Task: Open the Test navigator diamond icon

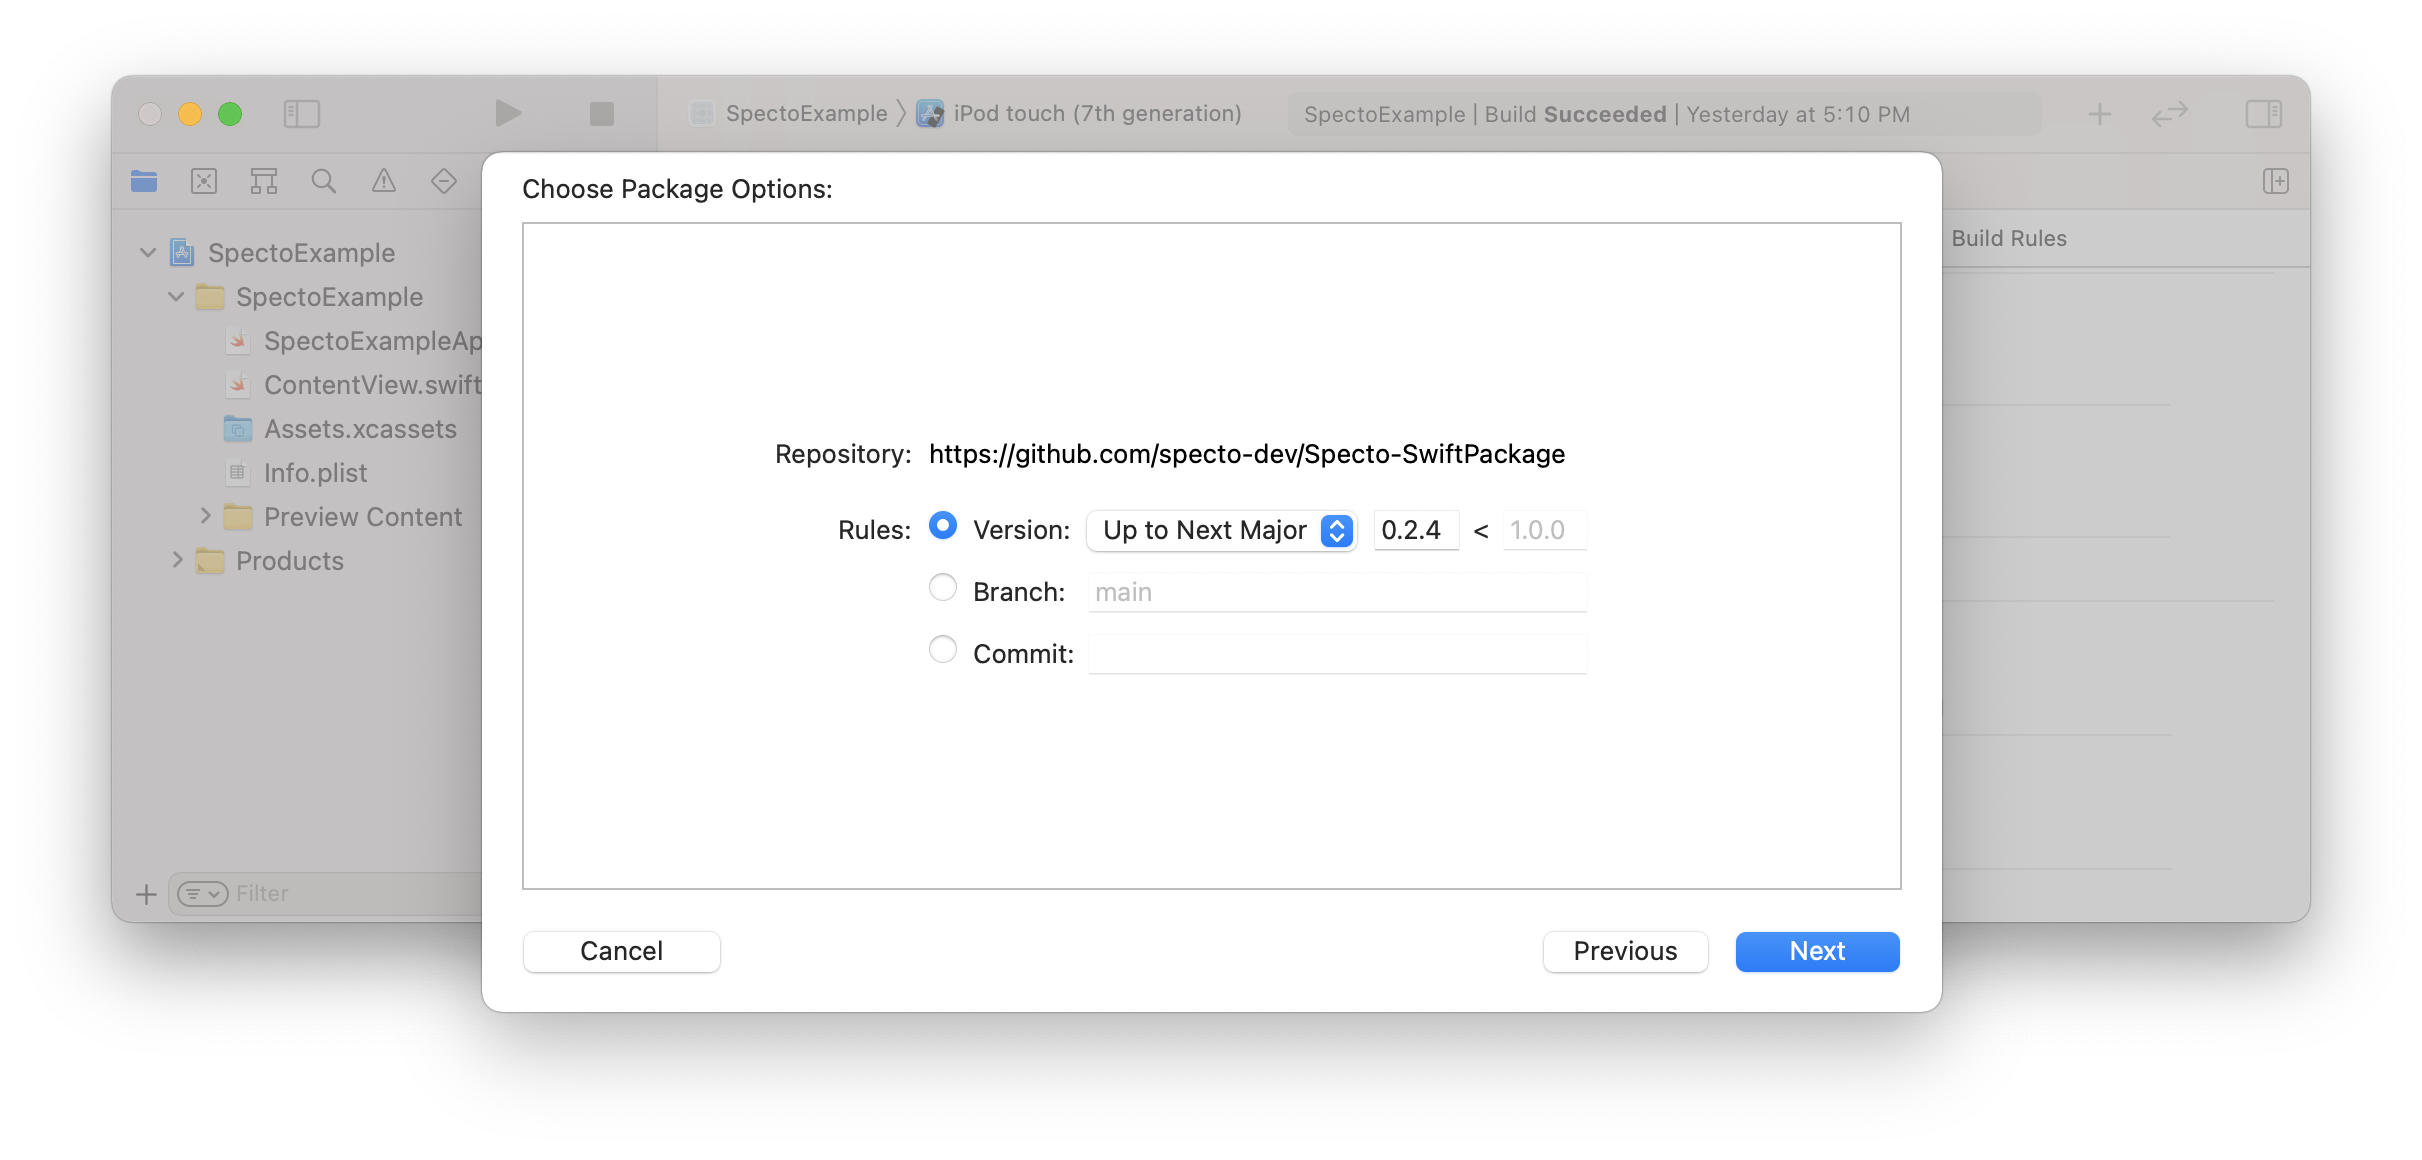Action: click(x=444, y=181)
